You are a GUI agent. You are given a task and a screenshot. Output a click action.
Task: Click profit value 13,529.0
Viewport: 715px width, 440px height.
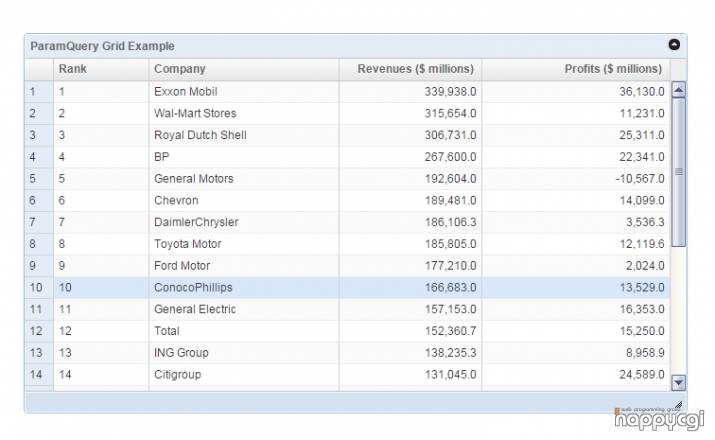coord(642,288)
